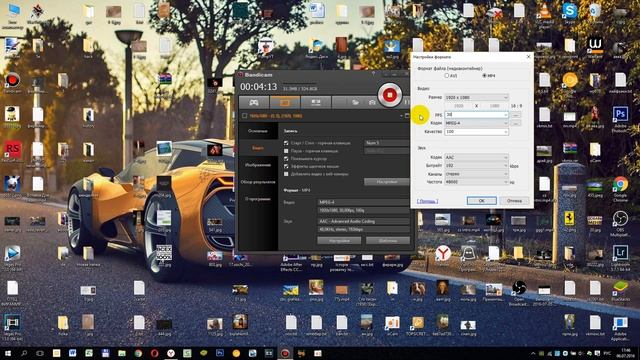640x360 pixels.
Task: Open the FPS dropdown
Action: [x=505, y=115]
